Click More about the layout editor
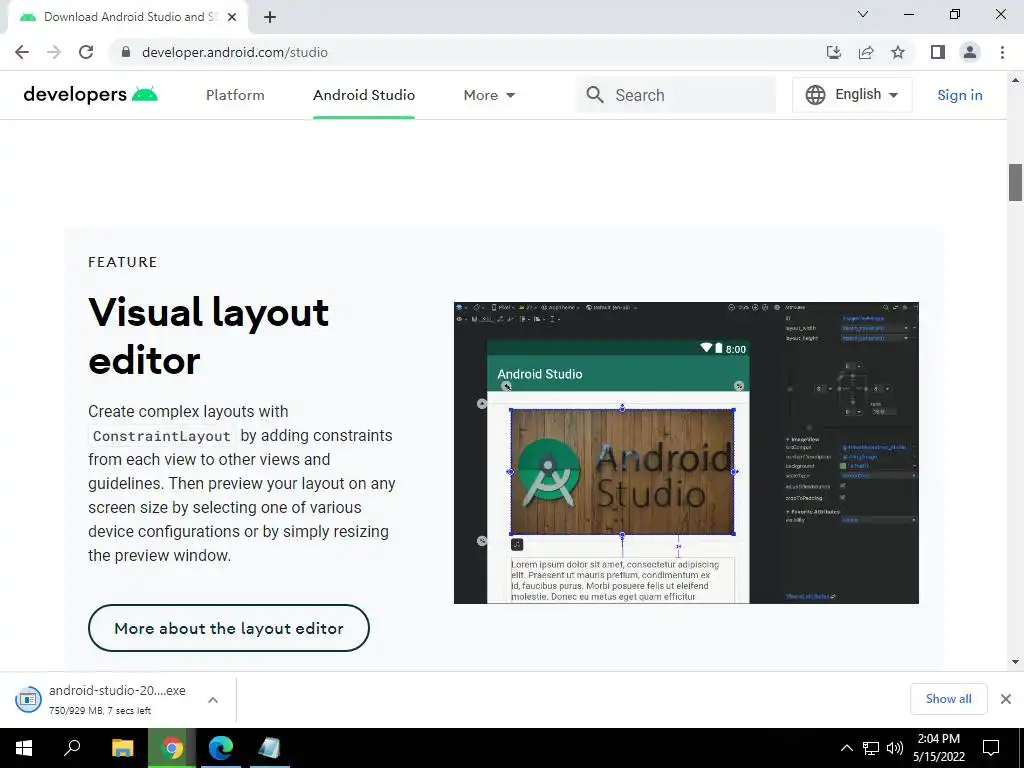 click(229, 628)
